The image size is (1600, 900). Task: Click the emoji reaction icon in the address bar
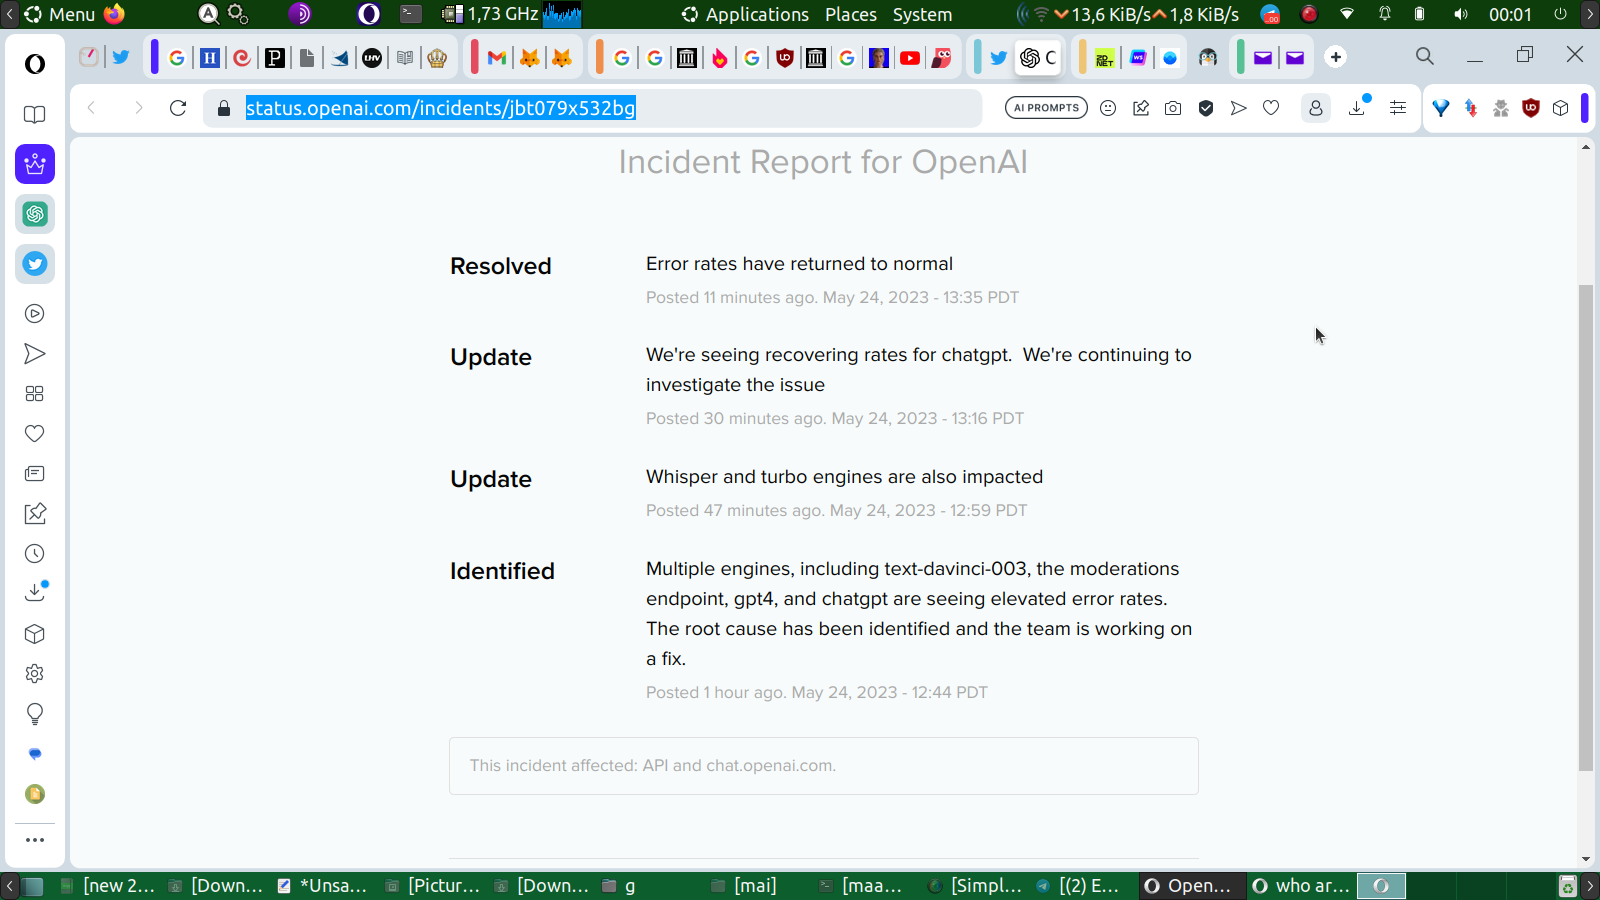(x=1108, y=108)
